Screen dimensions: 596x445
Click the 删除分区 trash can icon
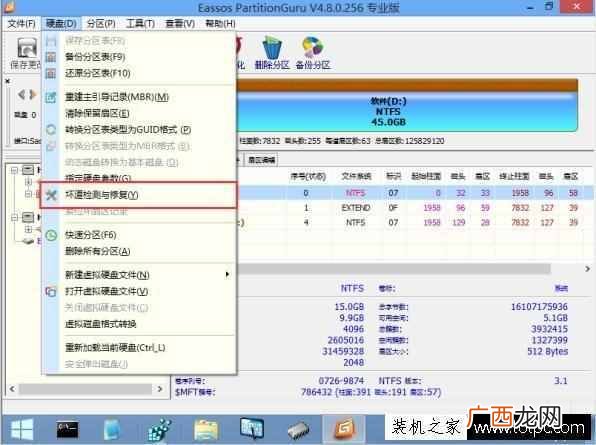coord(272,48)
